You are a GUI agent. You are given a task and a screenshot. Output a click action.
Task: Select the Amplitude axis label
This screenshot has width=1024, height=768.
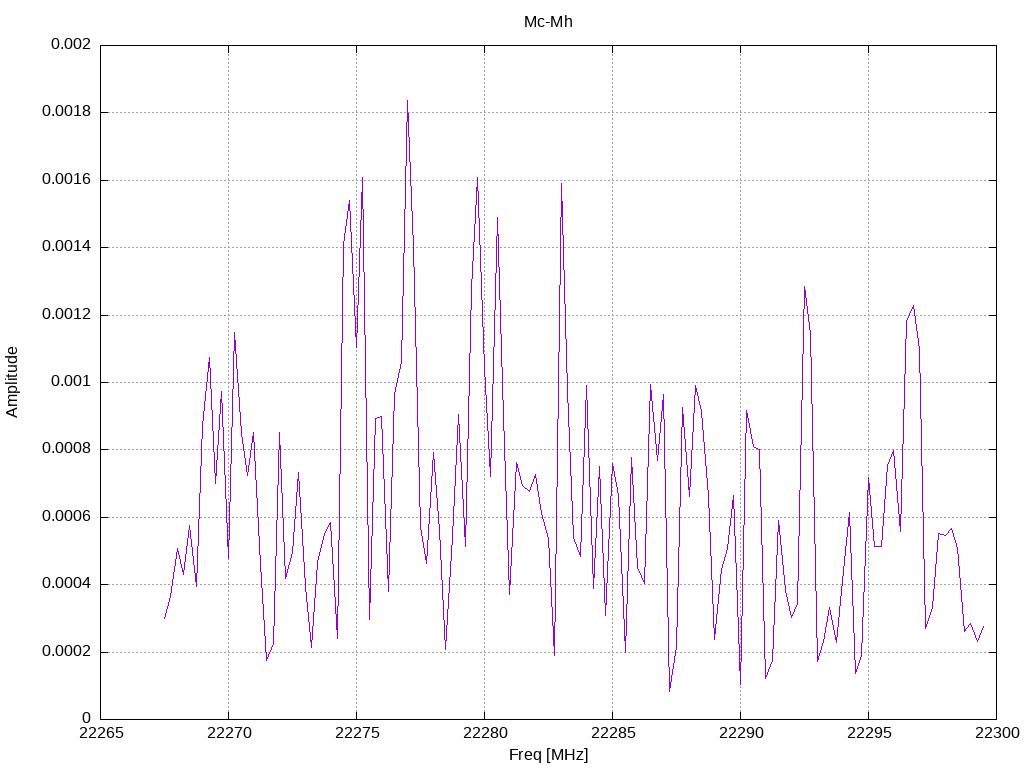12,382
